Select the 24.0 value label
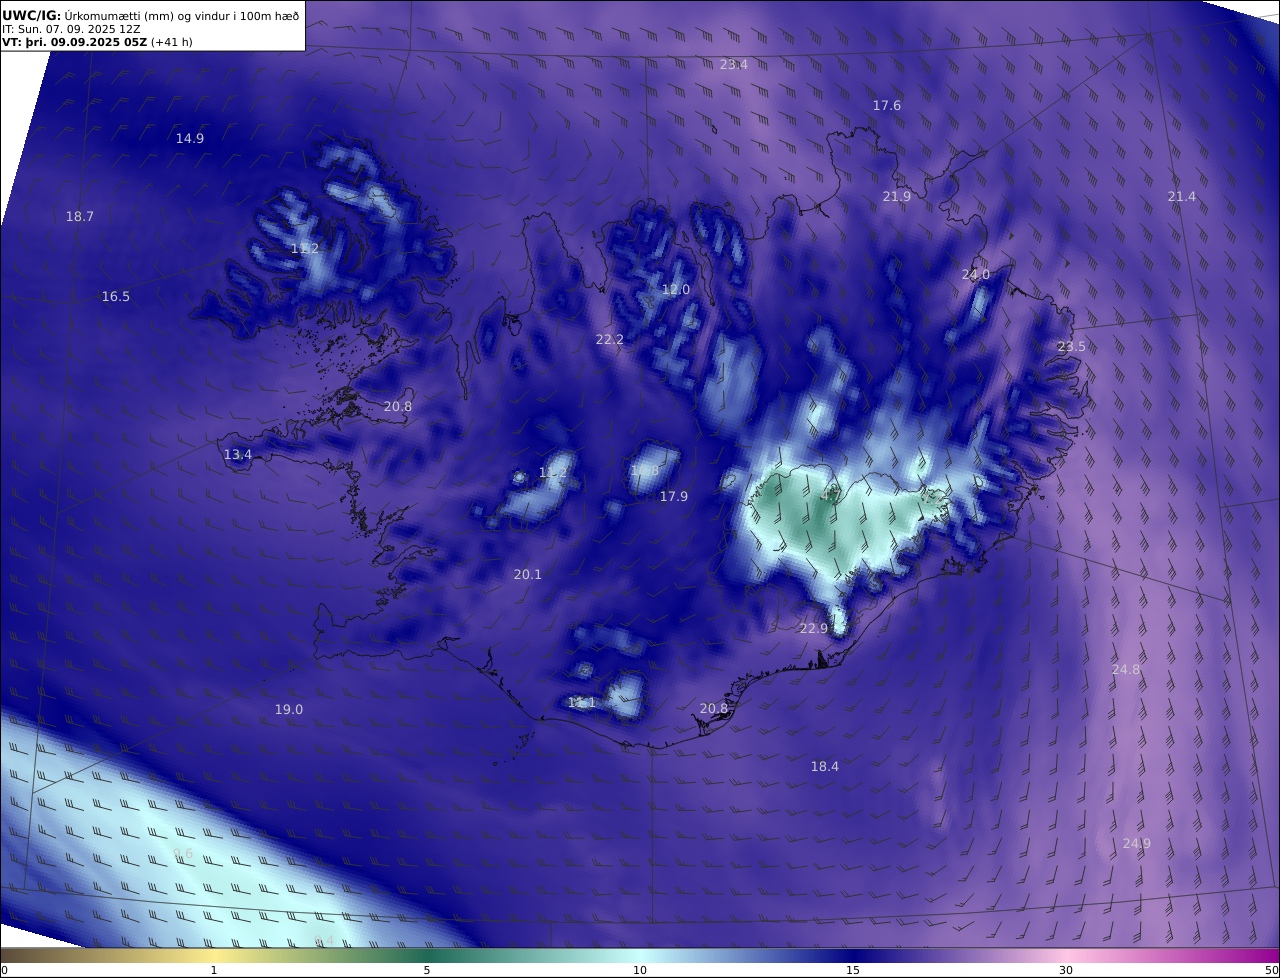1280x978 pixels. [976, 274]
